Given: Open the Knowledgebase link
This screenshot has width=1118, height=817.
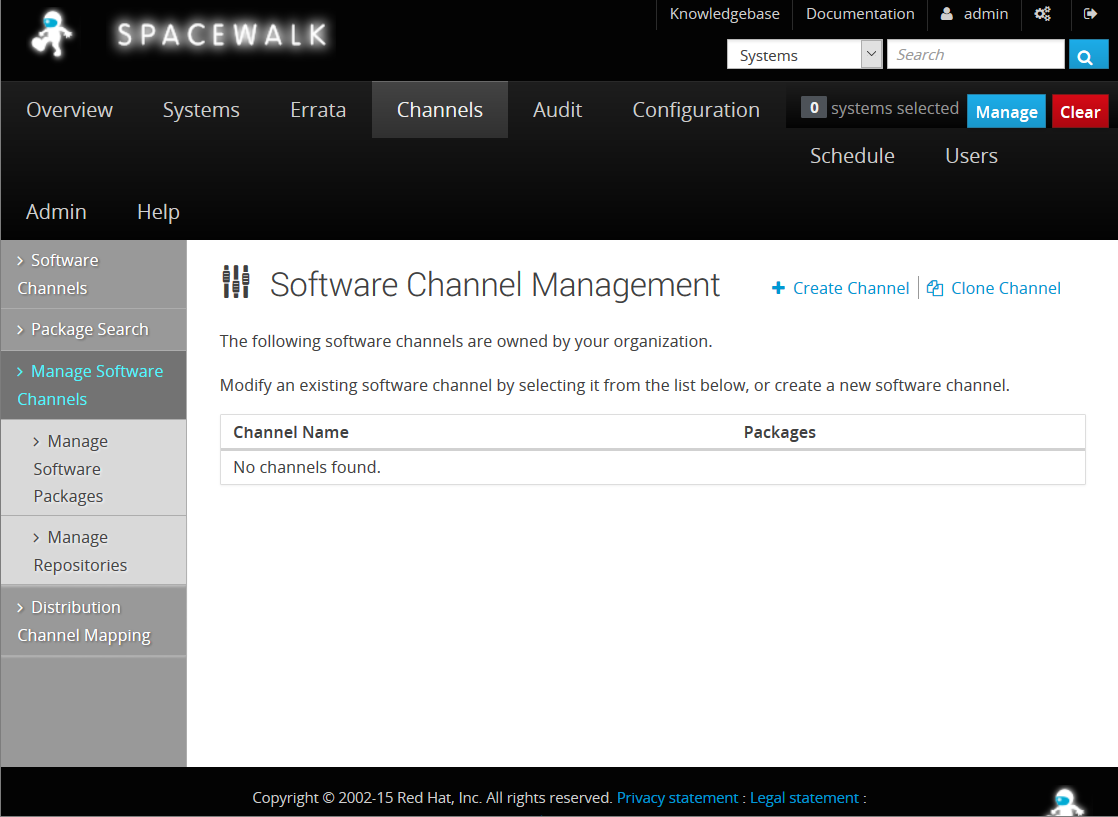Looking at the screenshot, I should 724,14.
